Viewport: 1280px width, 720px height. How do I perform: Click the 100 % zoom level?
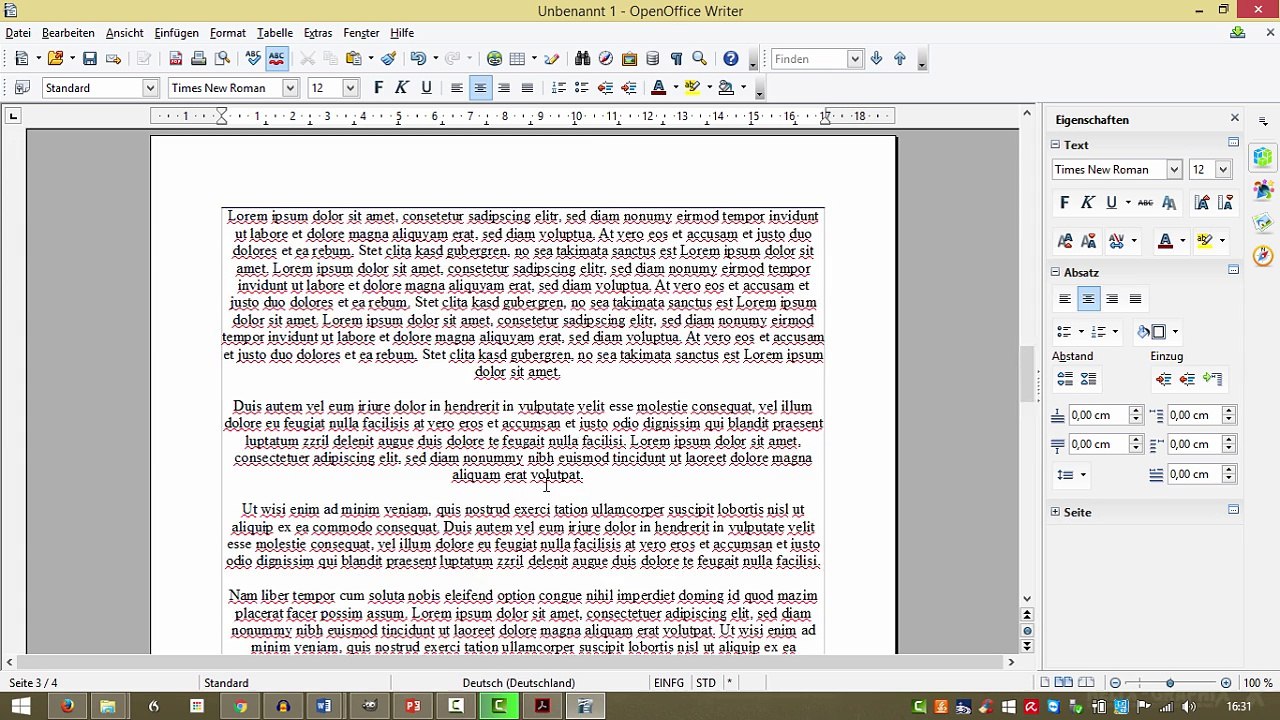point(1258,683)
